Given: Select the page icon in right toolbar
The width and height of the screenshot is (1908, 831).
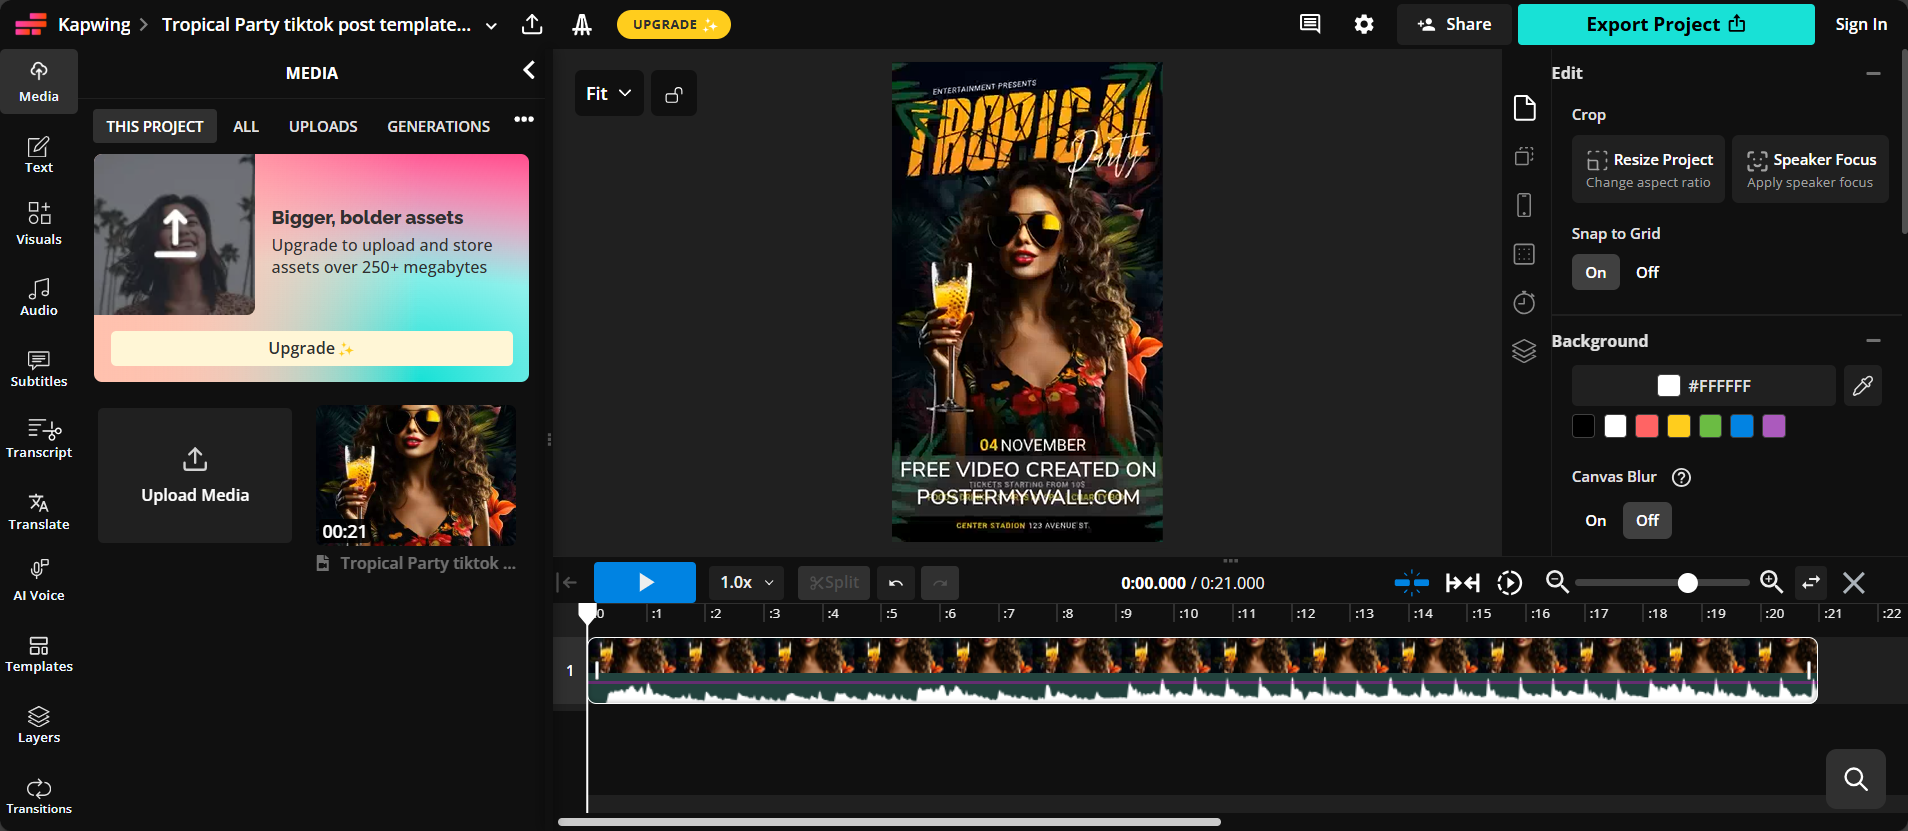Looking at the screenshot, I should (1524, 108).
